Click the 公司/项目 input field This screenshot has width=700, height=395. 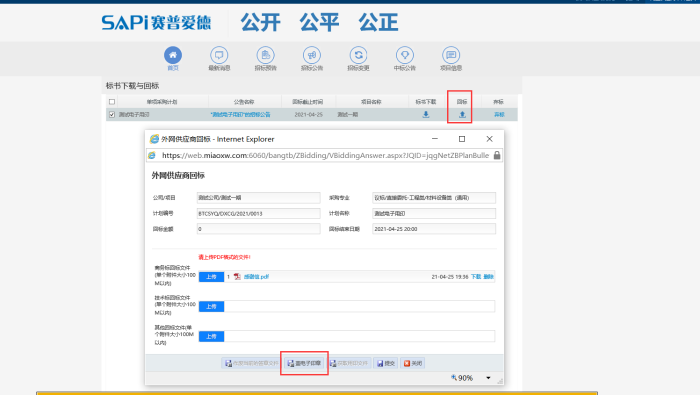click(x=258, y=198)
